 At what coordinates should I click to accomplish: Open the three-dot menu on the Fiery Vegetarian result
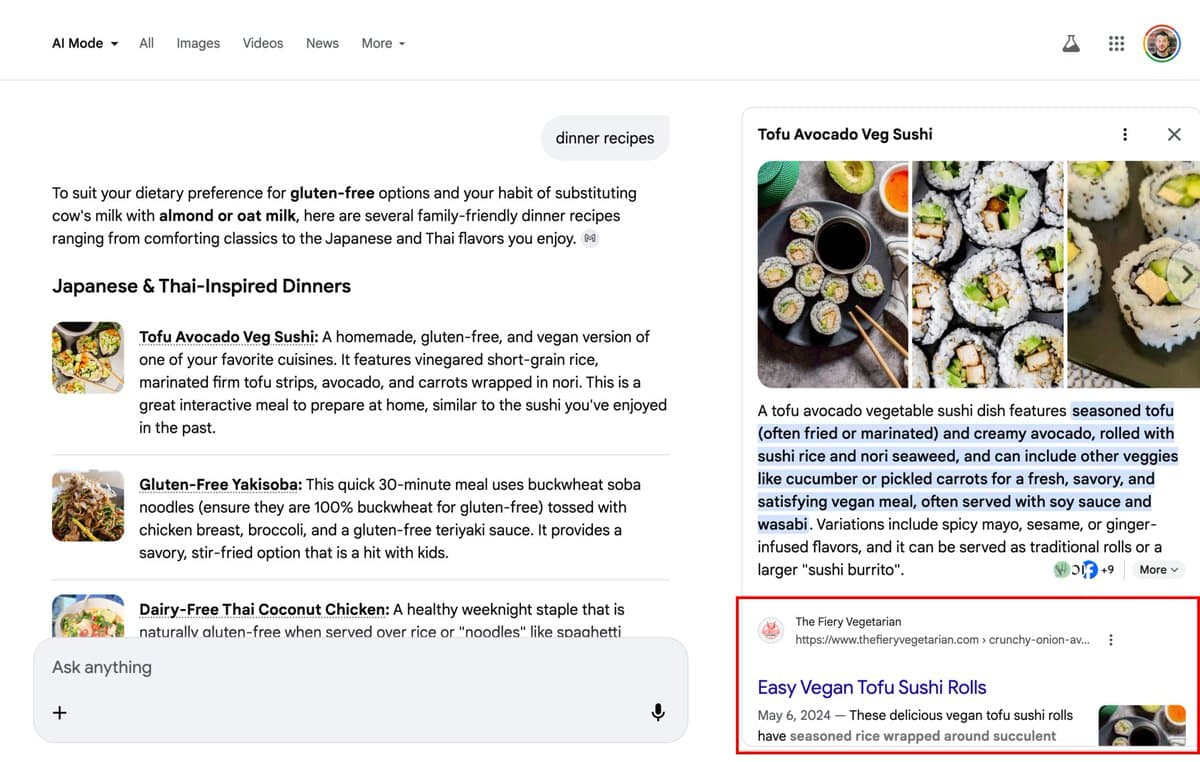coord(1111,640)
